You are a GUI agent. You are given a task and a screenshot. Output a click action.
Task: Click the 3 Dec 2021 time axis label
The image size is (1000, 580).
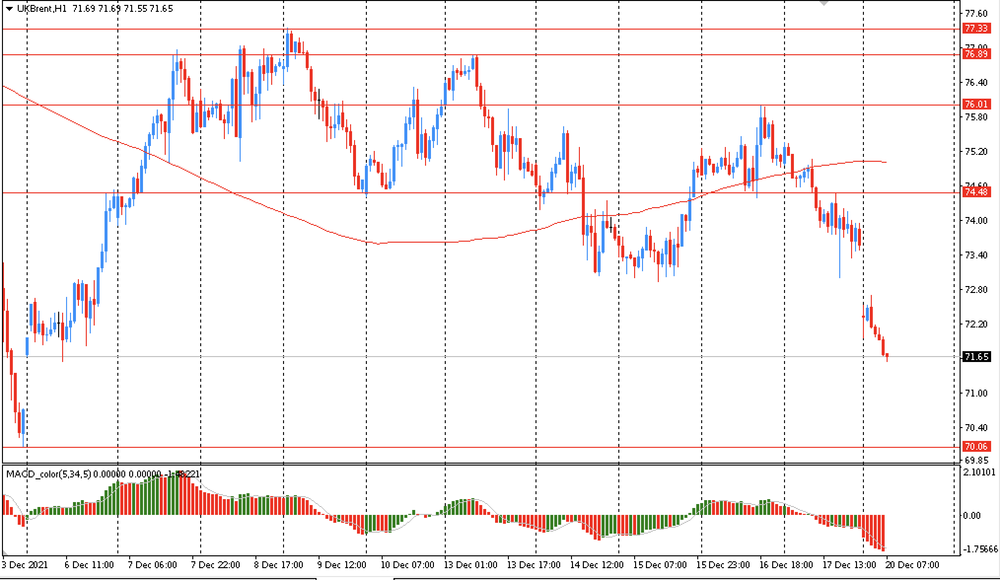24,565
